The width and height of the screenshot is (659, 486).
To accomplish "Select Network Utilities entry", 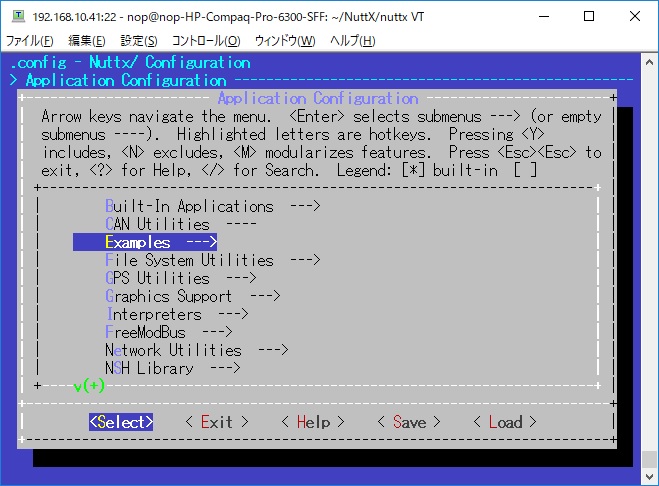I will pos(197,351).
